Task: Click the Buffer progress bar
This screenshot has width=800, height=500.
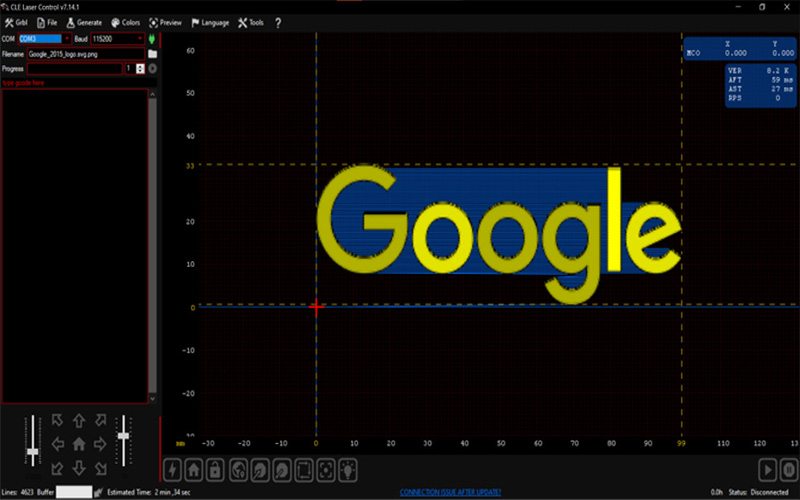Action: pyautogui.click(x=74, y=492)
